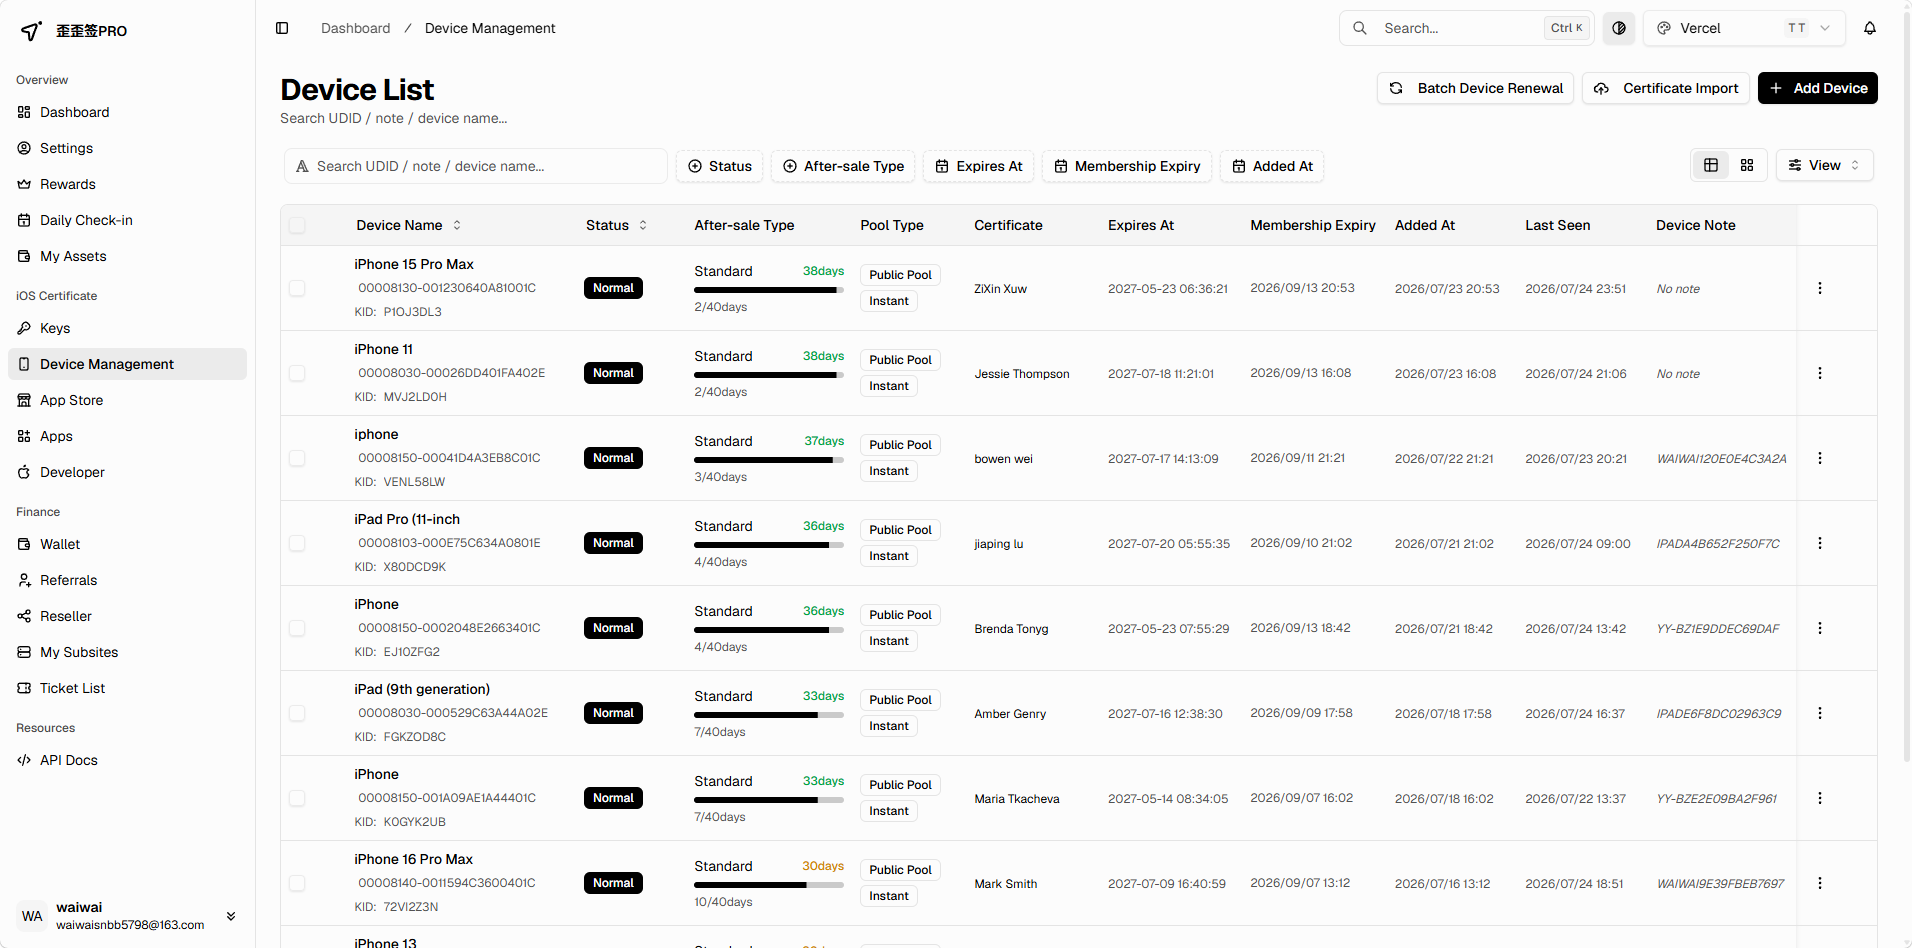Click the app logo icon
Viewport: 1912px width, 948px height.
point(31,31)
